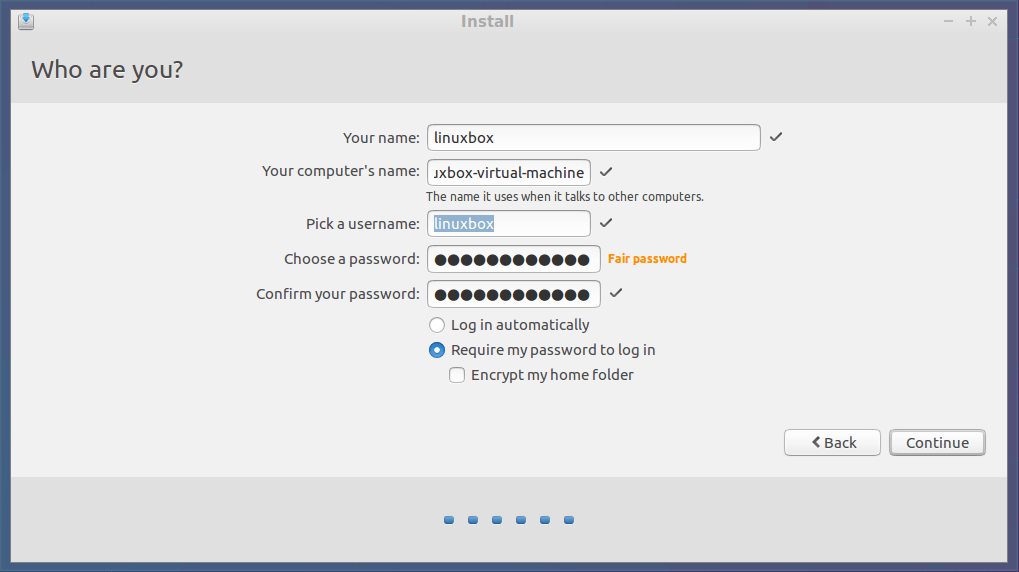
Task: Click the last progress dot at bottom
Action: [569, 520]
